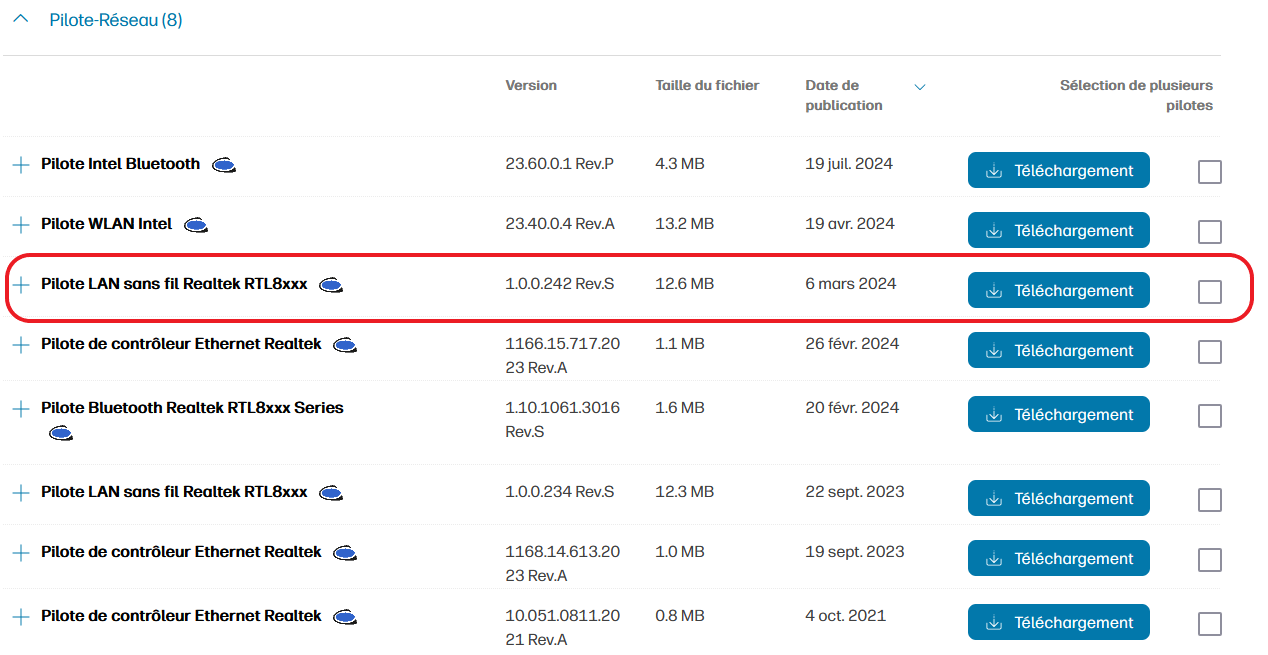Screen dimensions: 1268x655
Task: Expand the Ethernet Realtek row dated 19 sept. 2023
Action: pyautogui.click(x=20, y=552)
